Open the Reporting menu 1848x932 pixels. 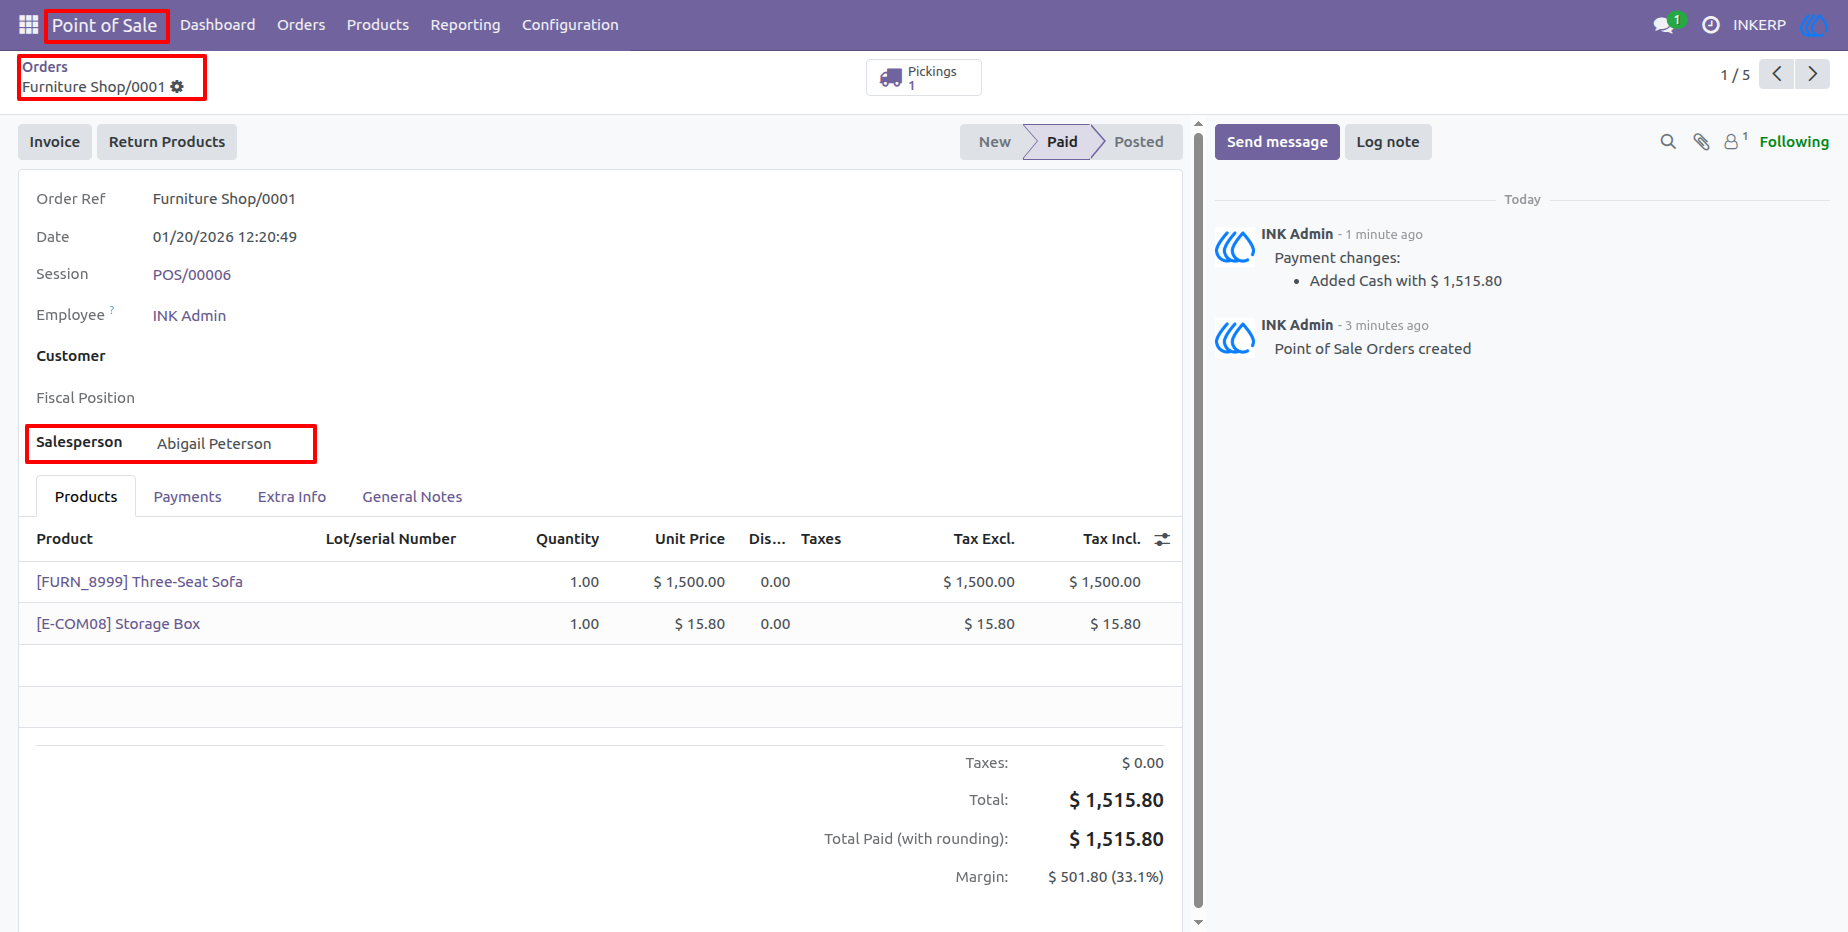465,25
